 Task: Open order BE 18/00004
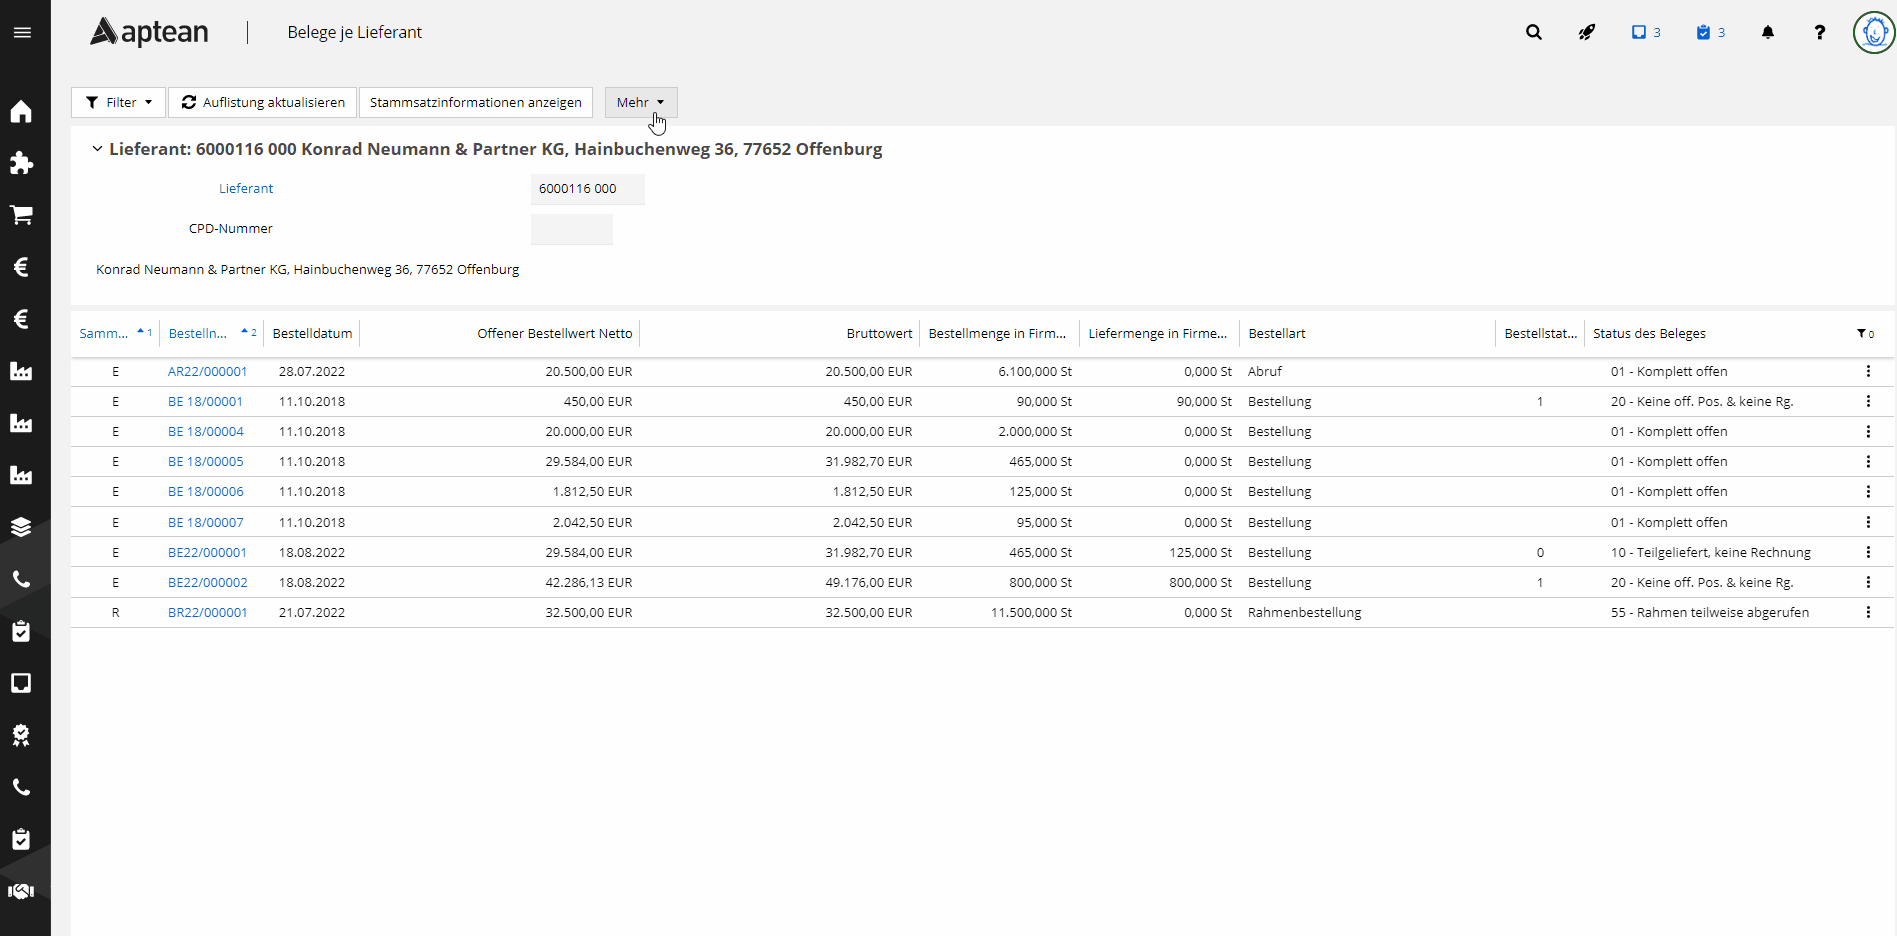[205, 431]
